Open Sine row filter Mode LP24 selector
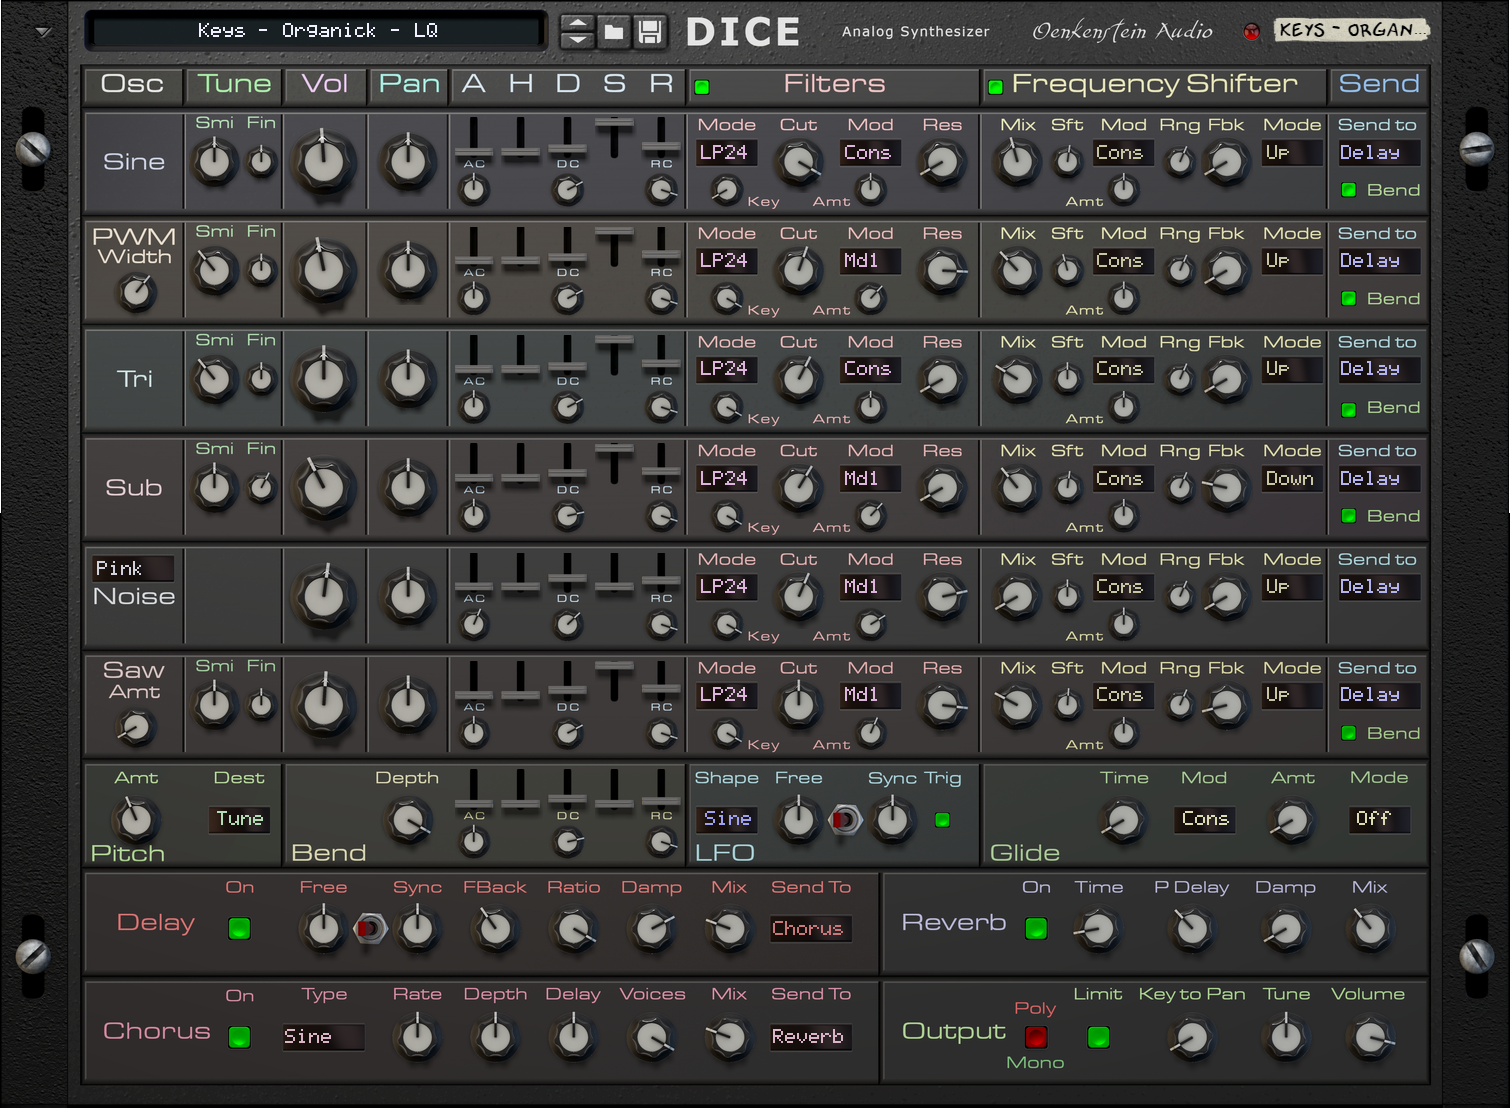 [726, 153]
